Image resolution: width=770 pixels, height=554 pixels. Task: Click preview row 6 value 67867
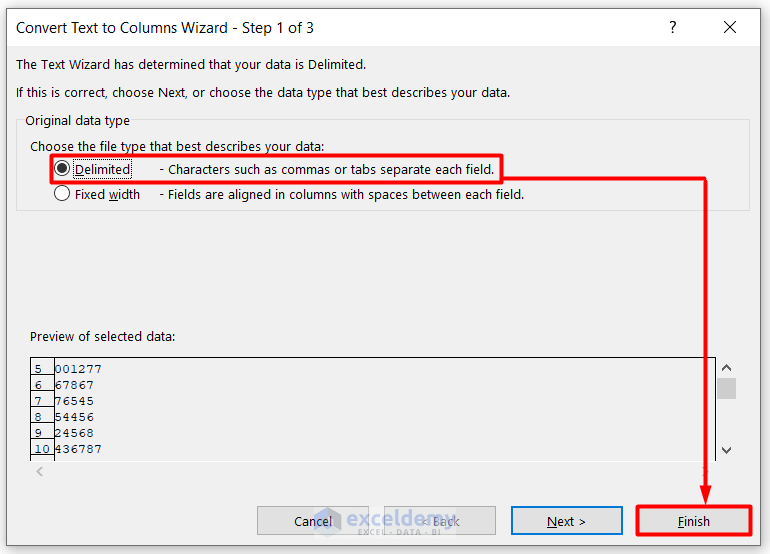(x=74, y=385)
